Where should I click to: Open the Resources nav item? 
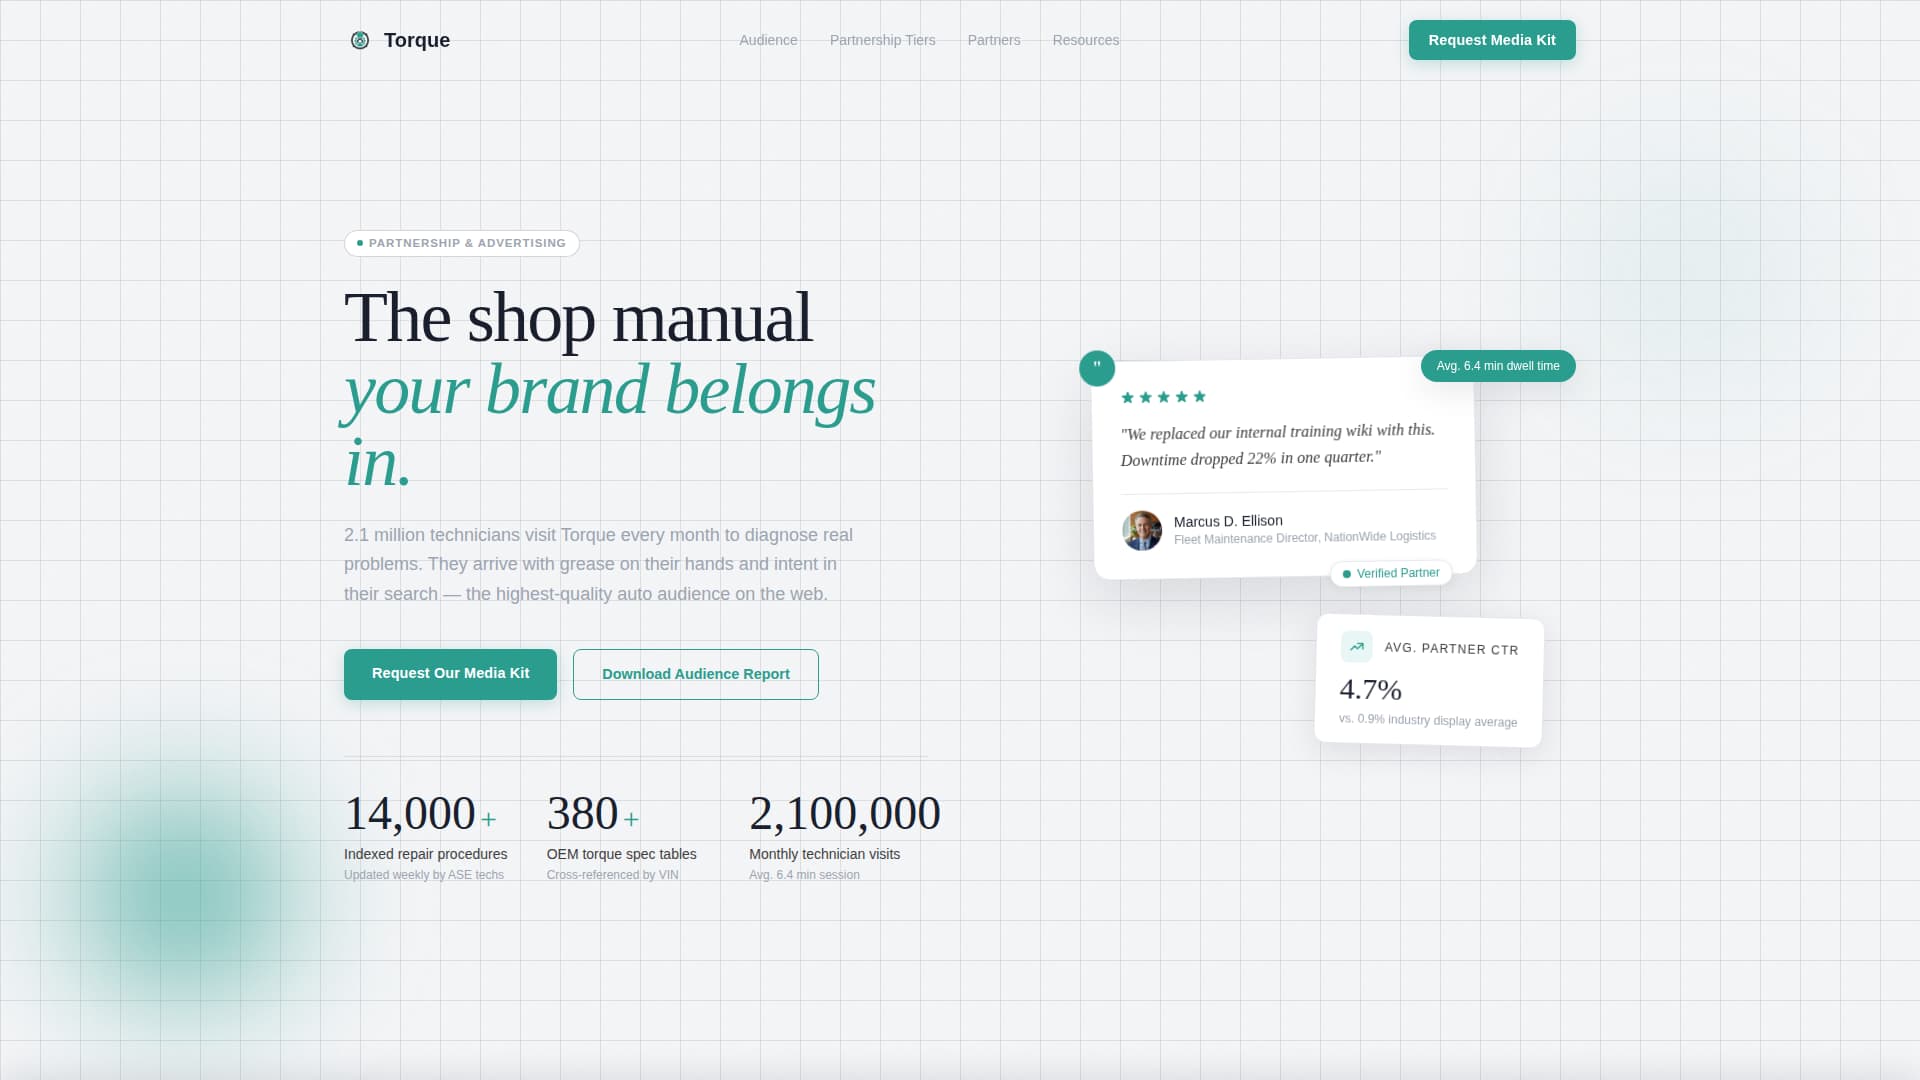coord(1085,40)
